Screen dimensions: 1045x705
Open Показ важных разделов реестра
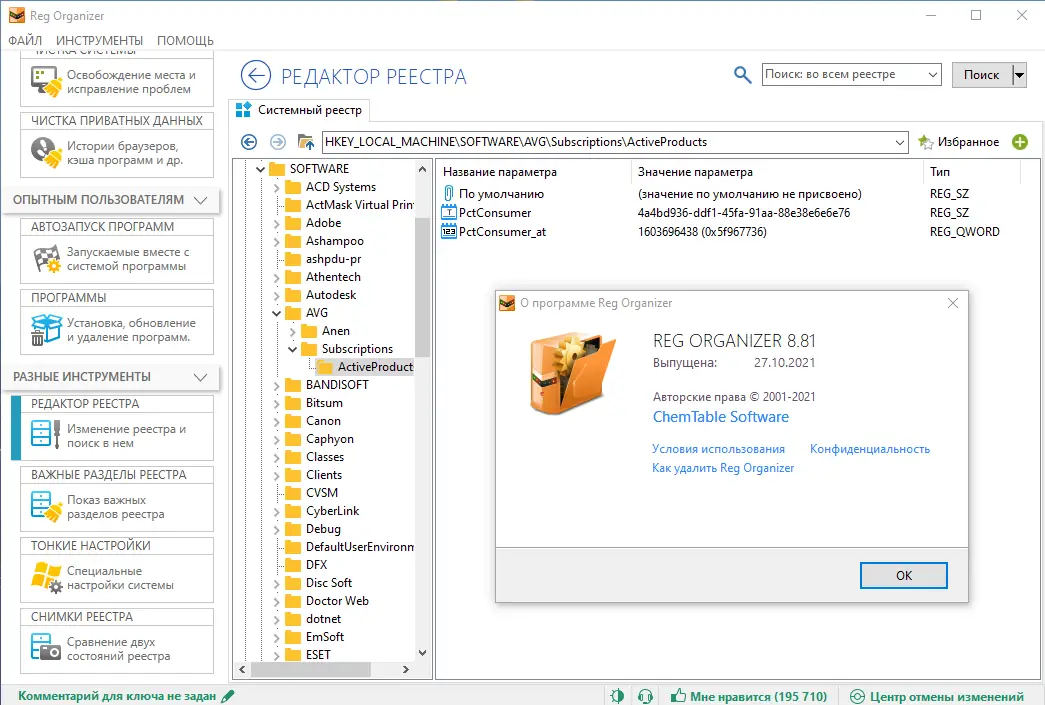(x=117, y=507)
